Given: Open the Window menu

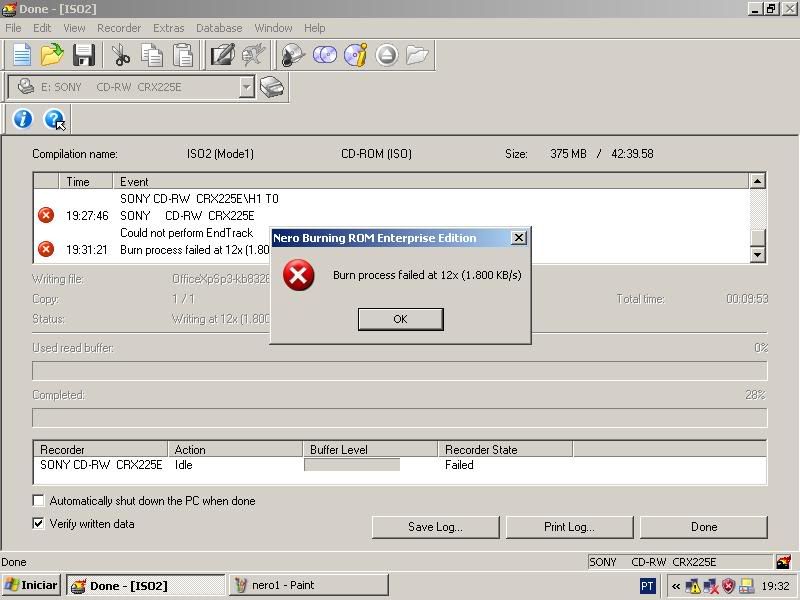Looking at the screenshot, I should click(273, 28).
